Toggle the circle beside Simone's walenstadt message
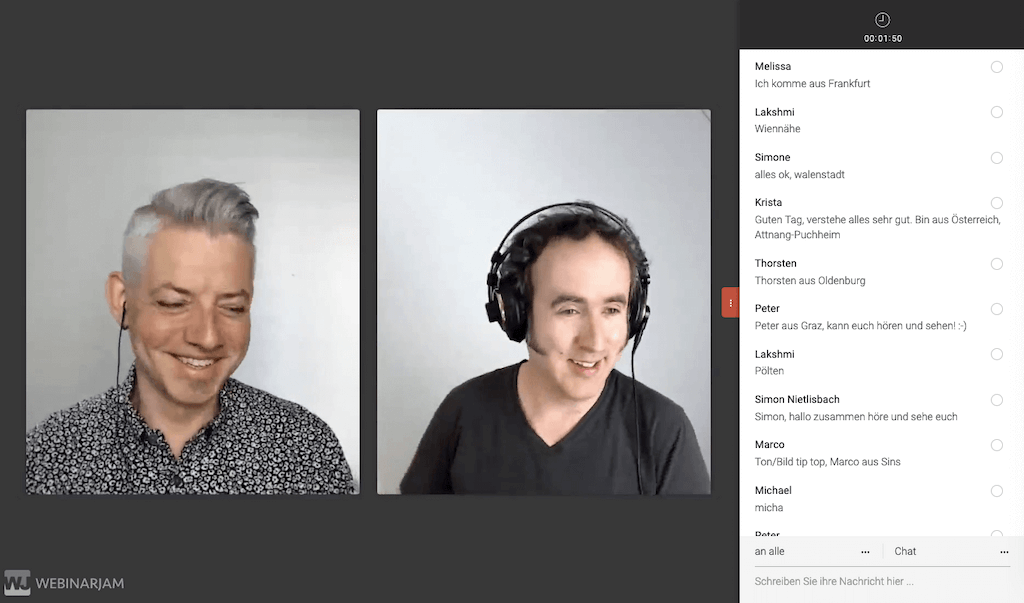 (x=996, y=158)
